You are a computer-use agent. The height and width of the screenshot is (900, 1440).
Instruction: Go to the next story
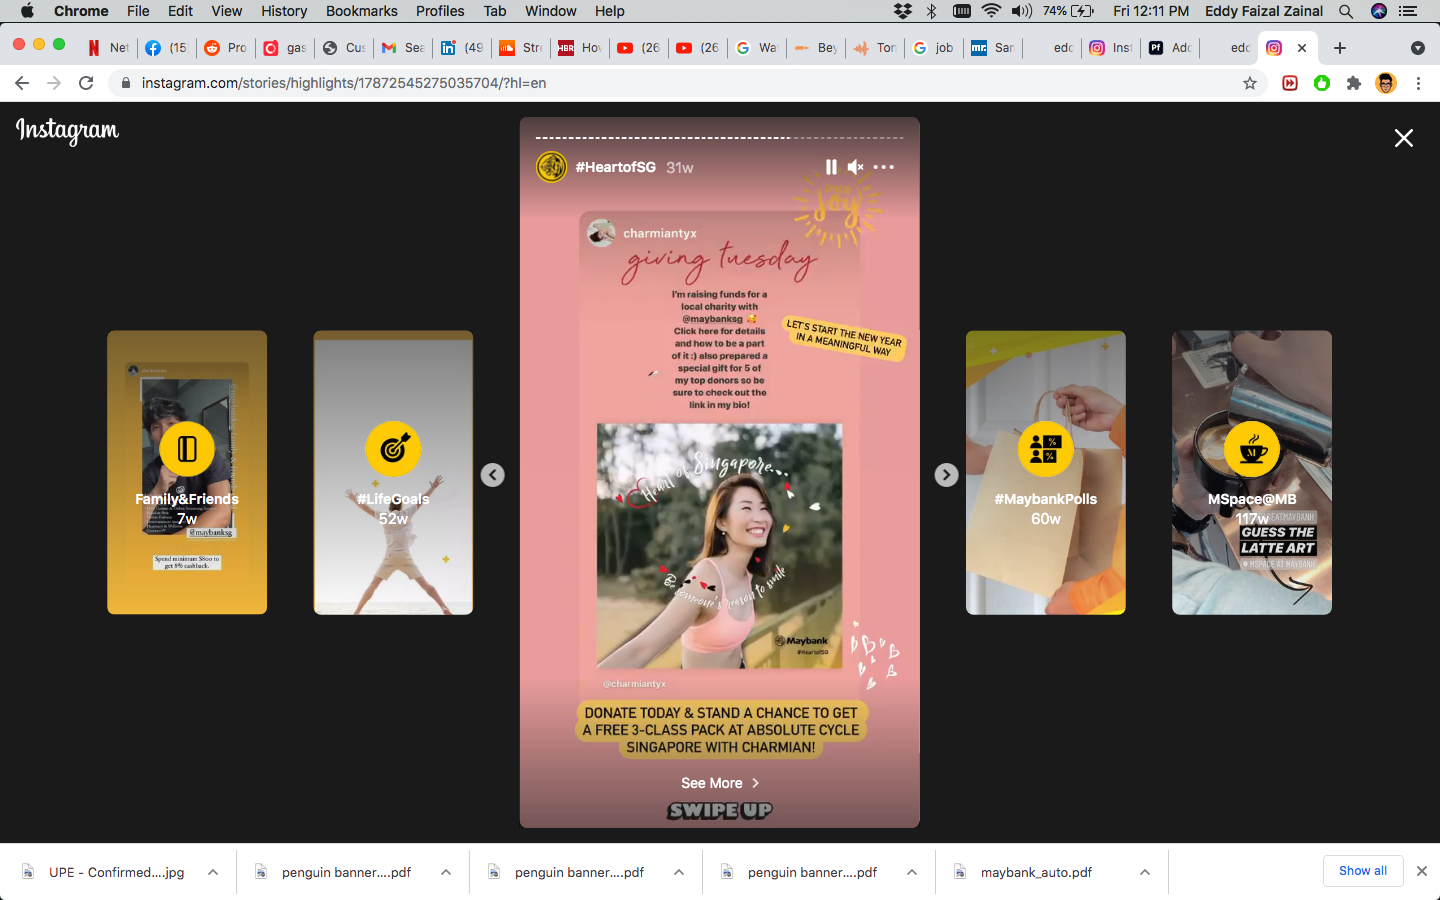(947, 475)
